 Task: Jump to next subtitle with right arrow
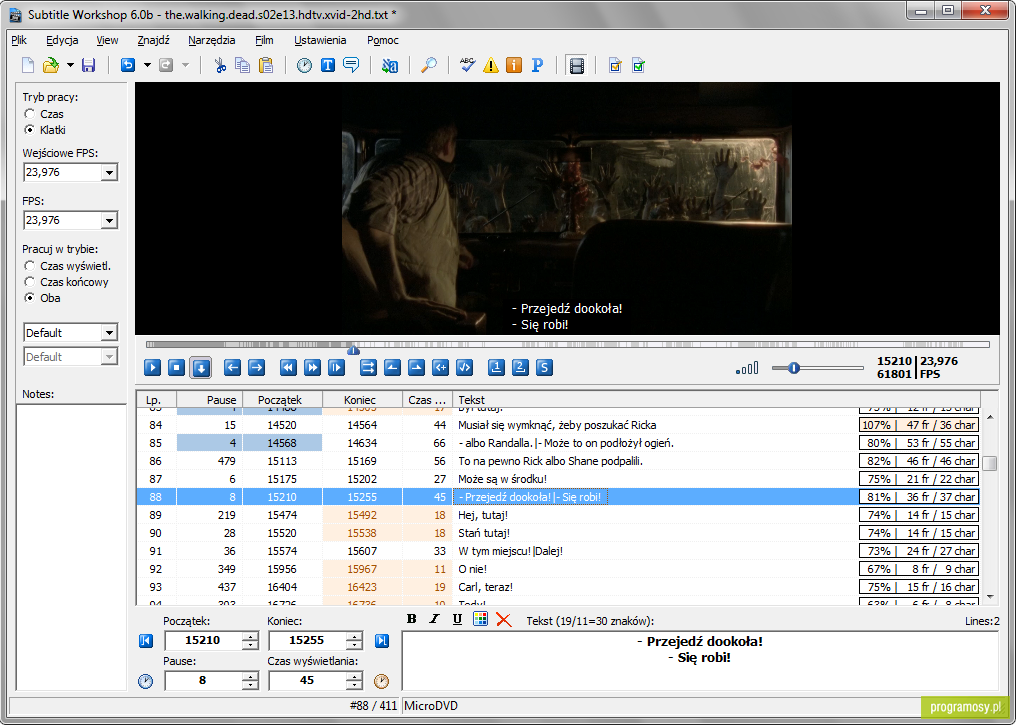point(257,368)
